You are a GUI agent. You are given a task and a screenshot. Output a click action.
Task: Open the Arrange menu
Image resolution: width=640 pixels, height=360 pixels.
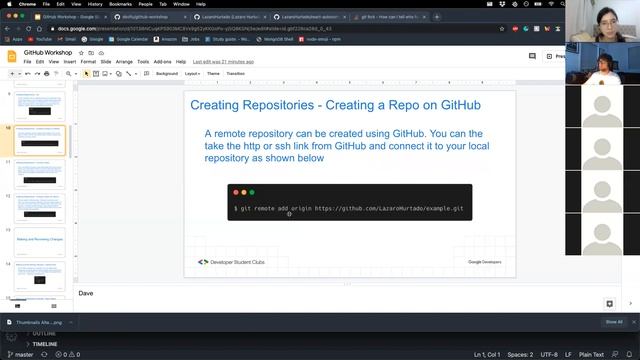tap(124, 62)
